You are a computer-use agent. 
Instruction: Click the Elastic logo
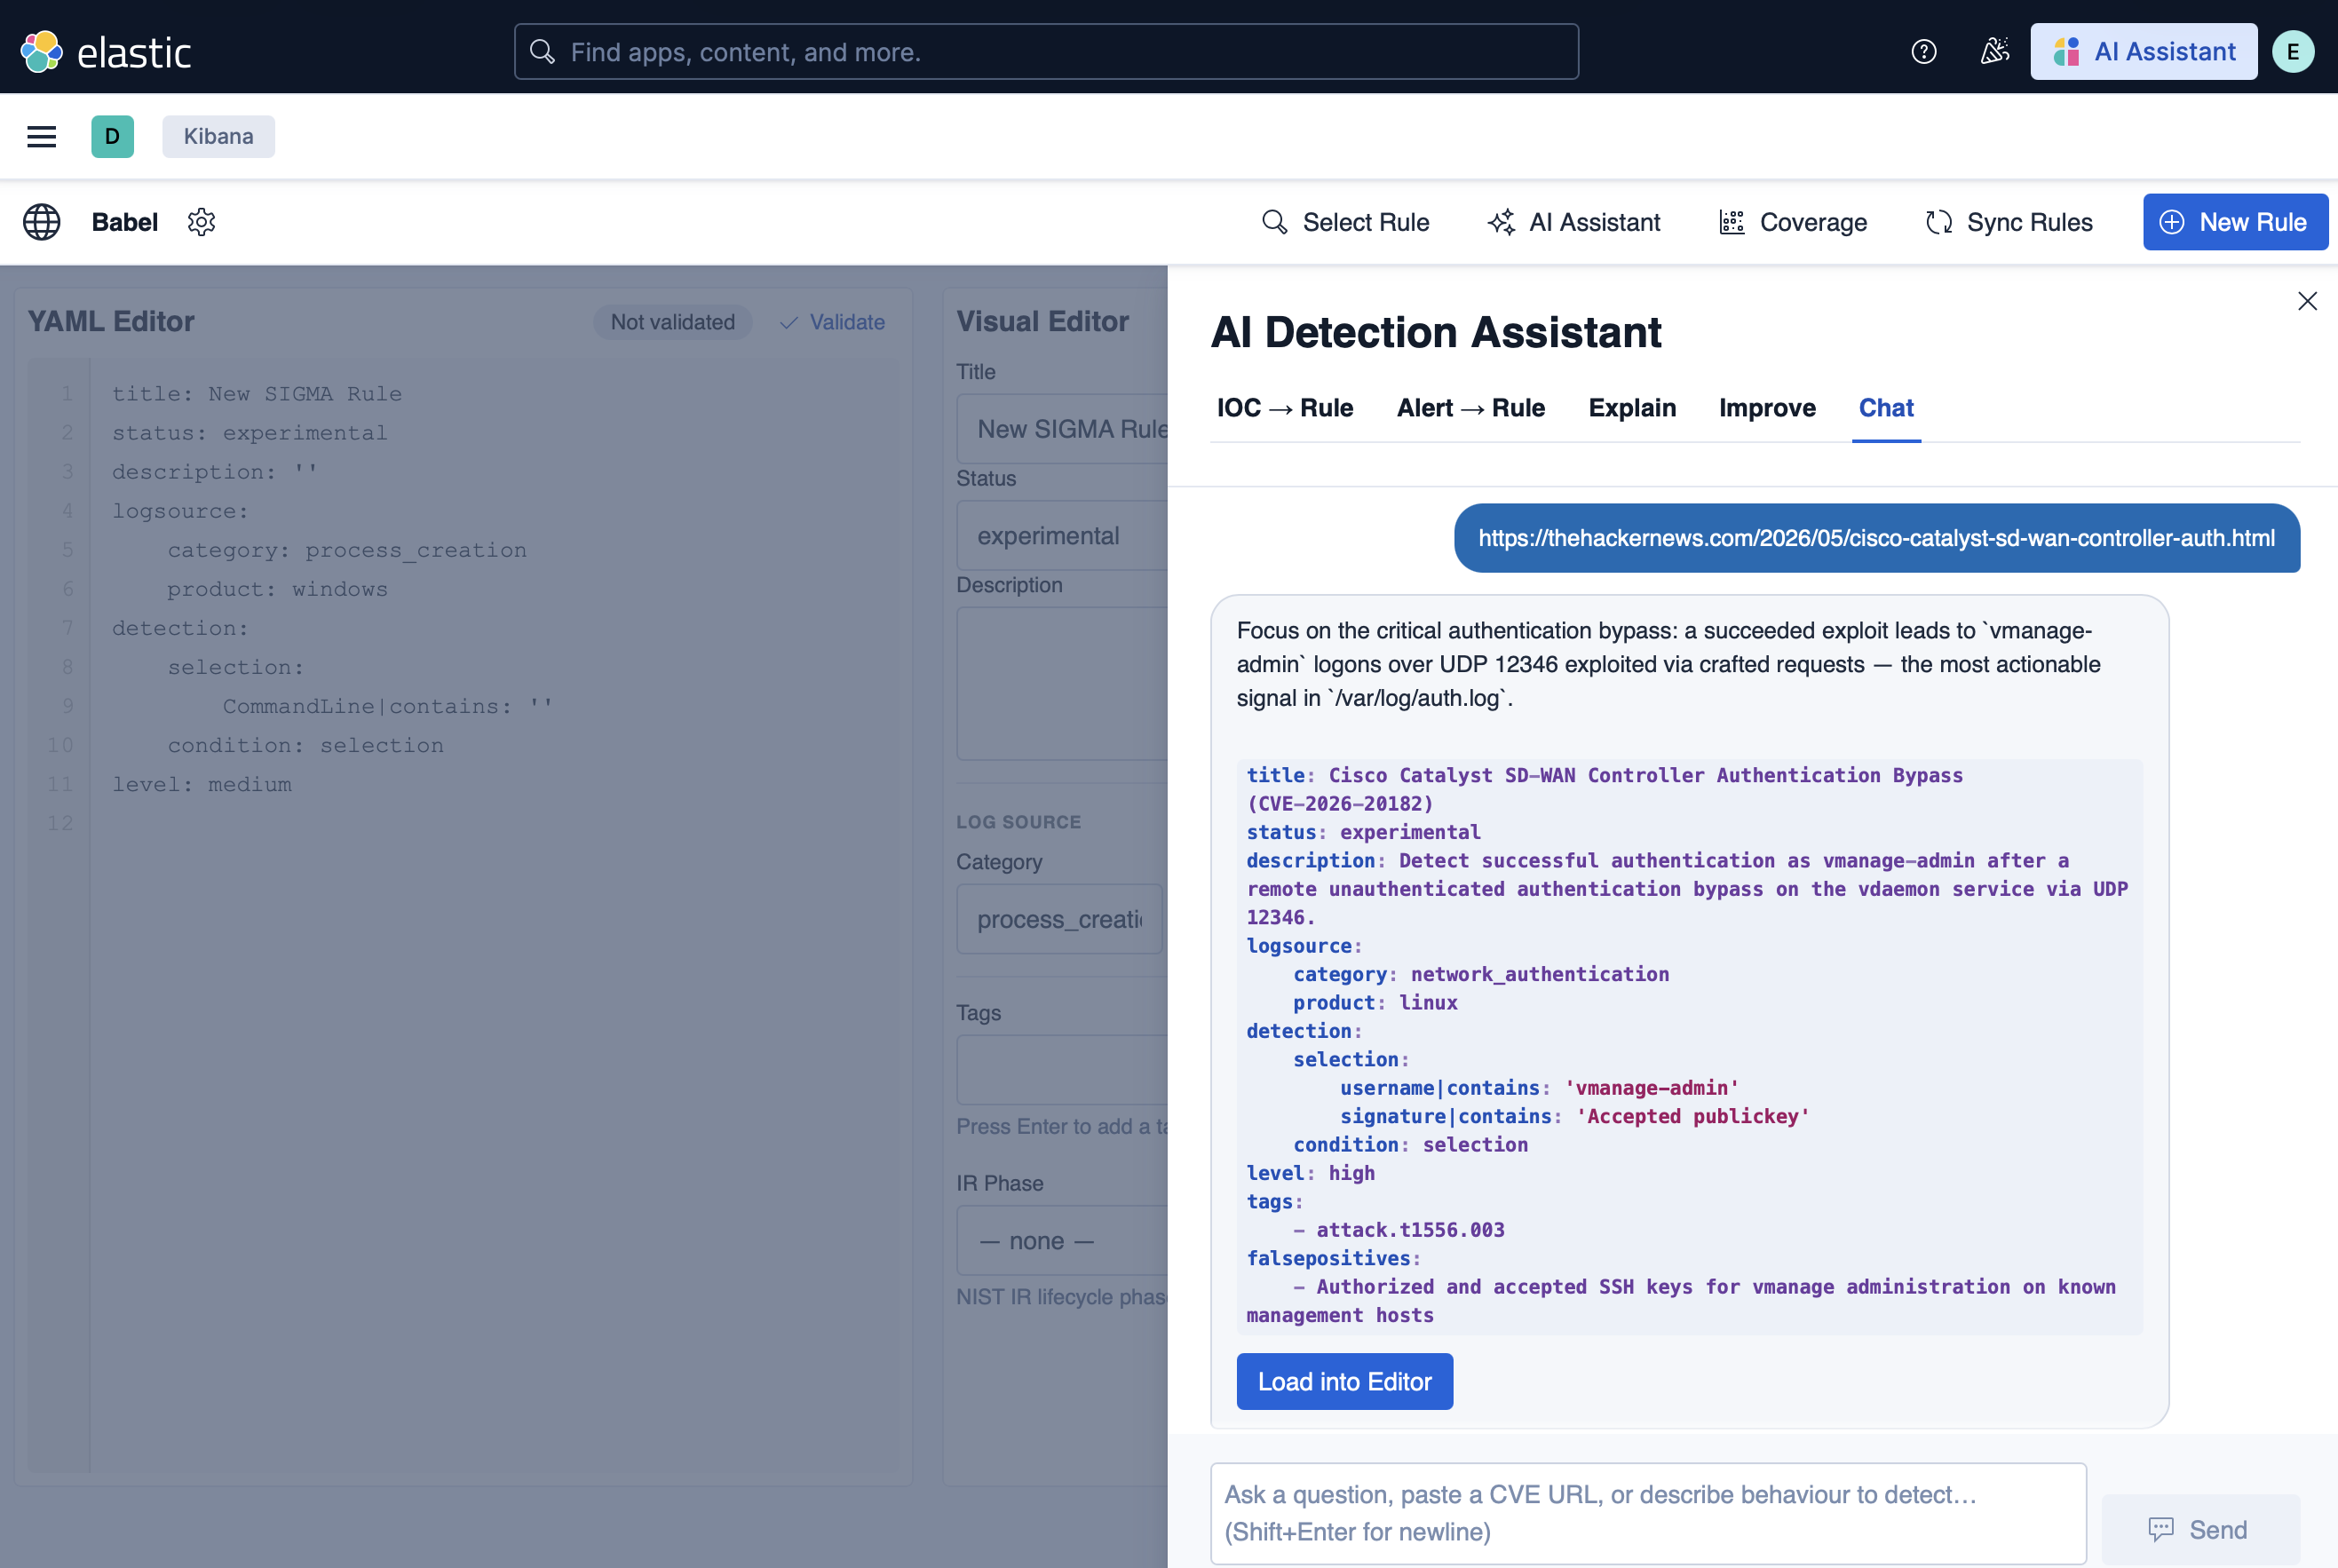pos(106,52)
